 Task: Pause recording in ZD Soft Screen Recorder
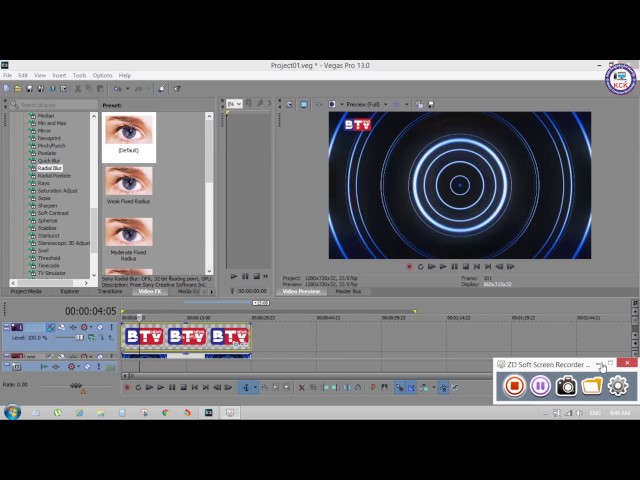[x=540, y=386]
